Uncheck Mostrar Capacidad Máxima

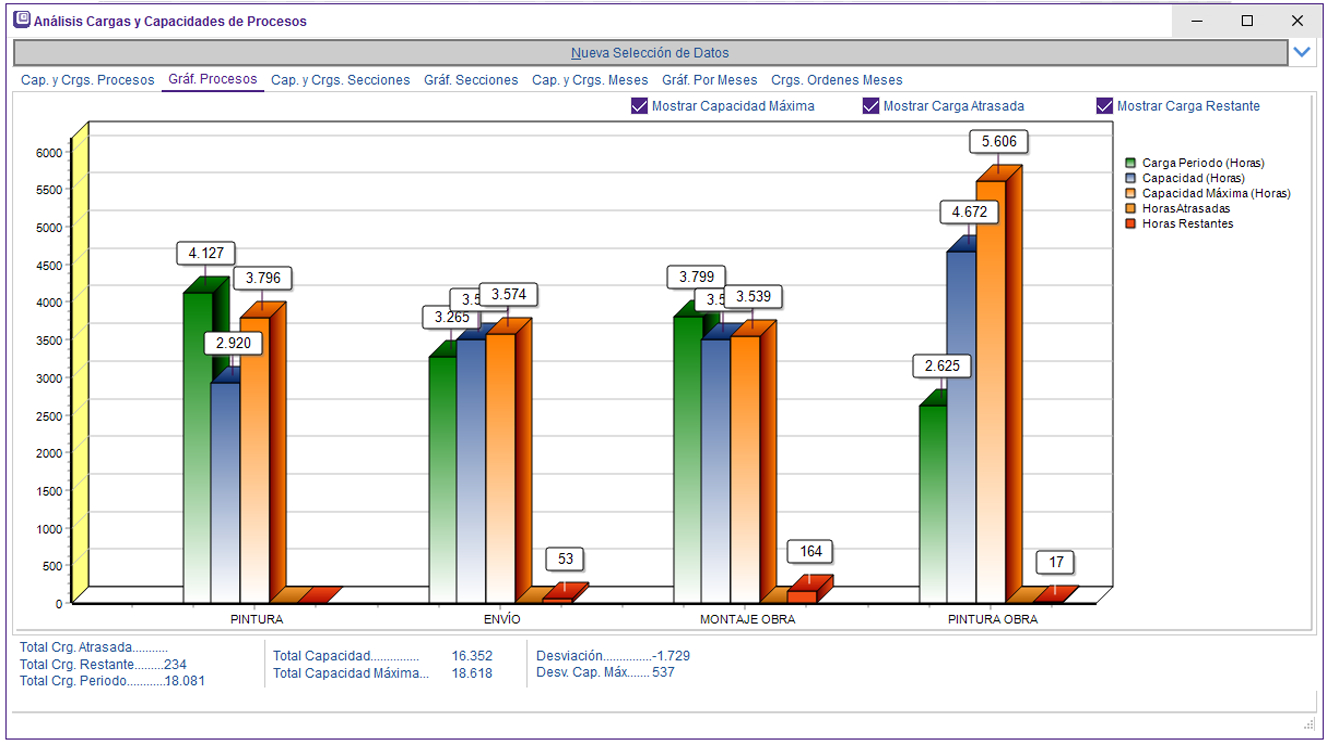[640, 106]
